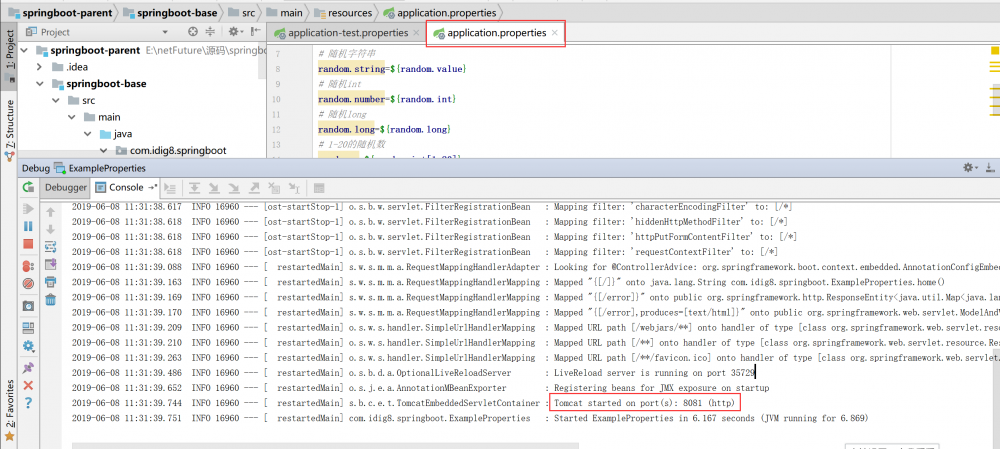
Task: Click scroll-from-source target icon in Project panel
Action: pos(193,32)
